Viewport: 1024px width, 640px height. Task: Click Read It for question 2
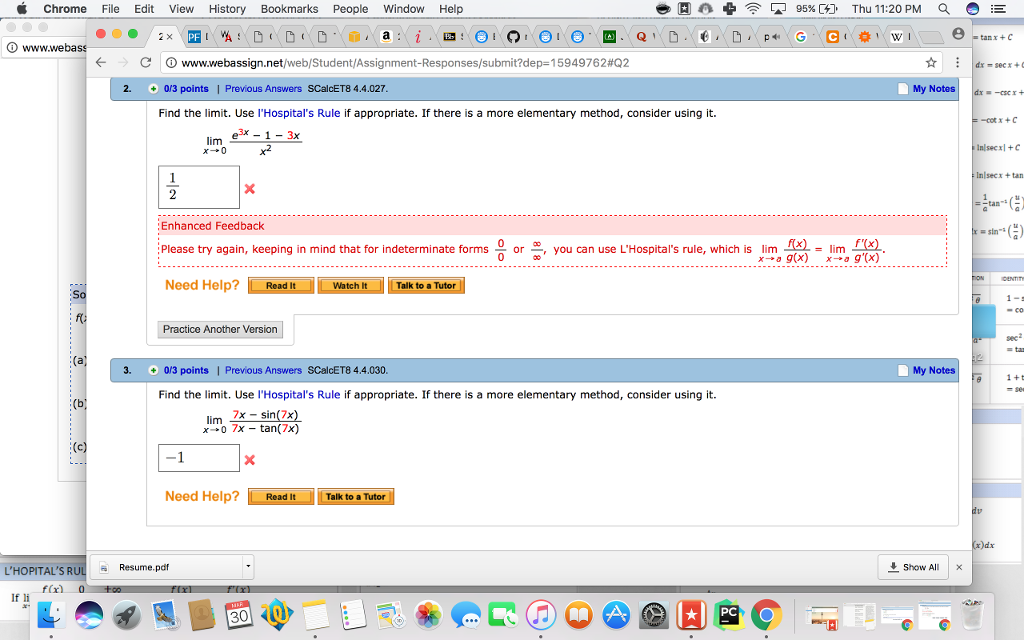pos(281,285)
